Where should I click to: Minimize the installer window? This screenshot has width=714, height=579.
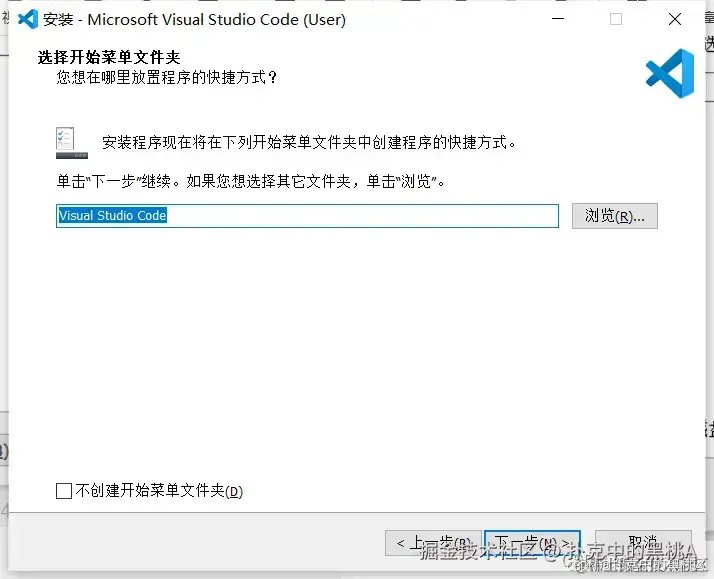point(558,19)
